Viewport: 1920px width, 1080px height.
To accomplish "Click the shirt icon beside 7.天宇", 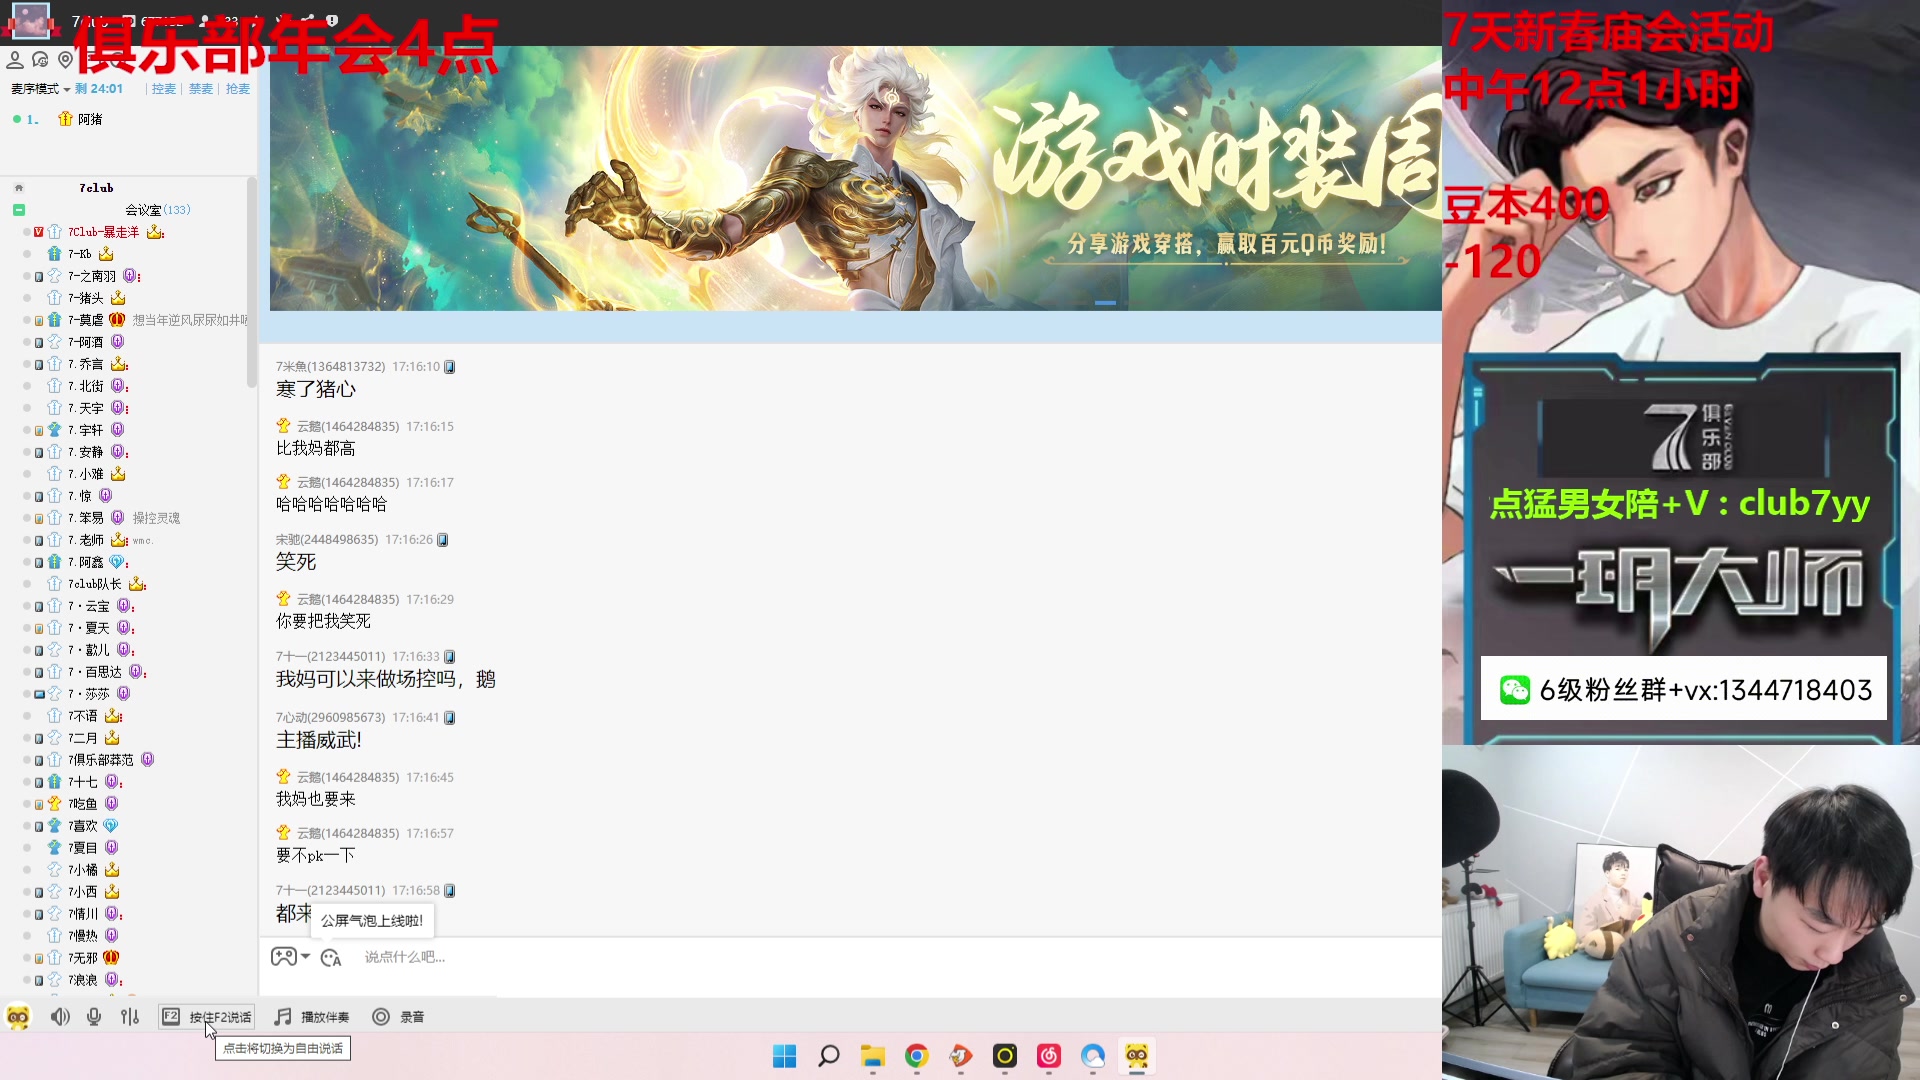I will [x=55, y=408].
